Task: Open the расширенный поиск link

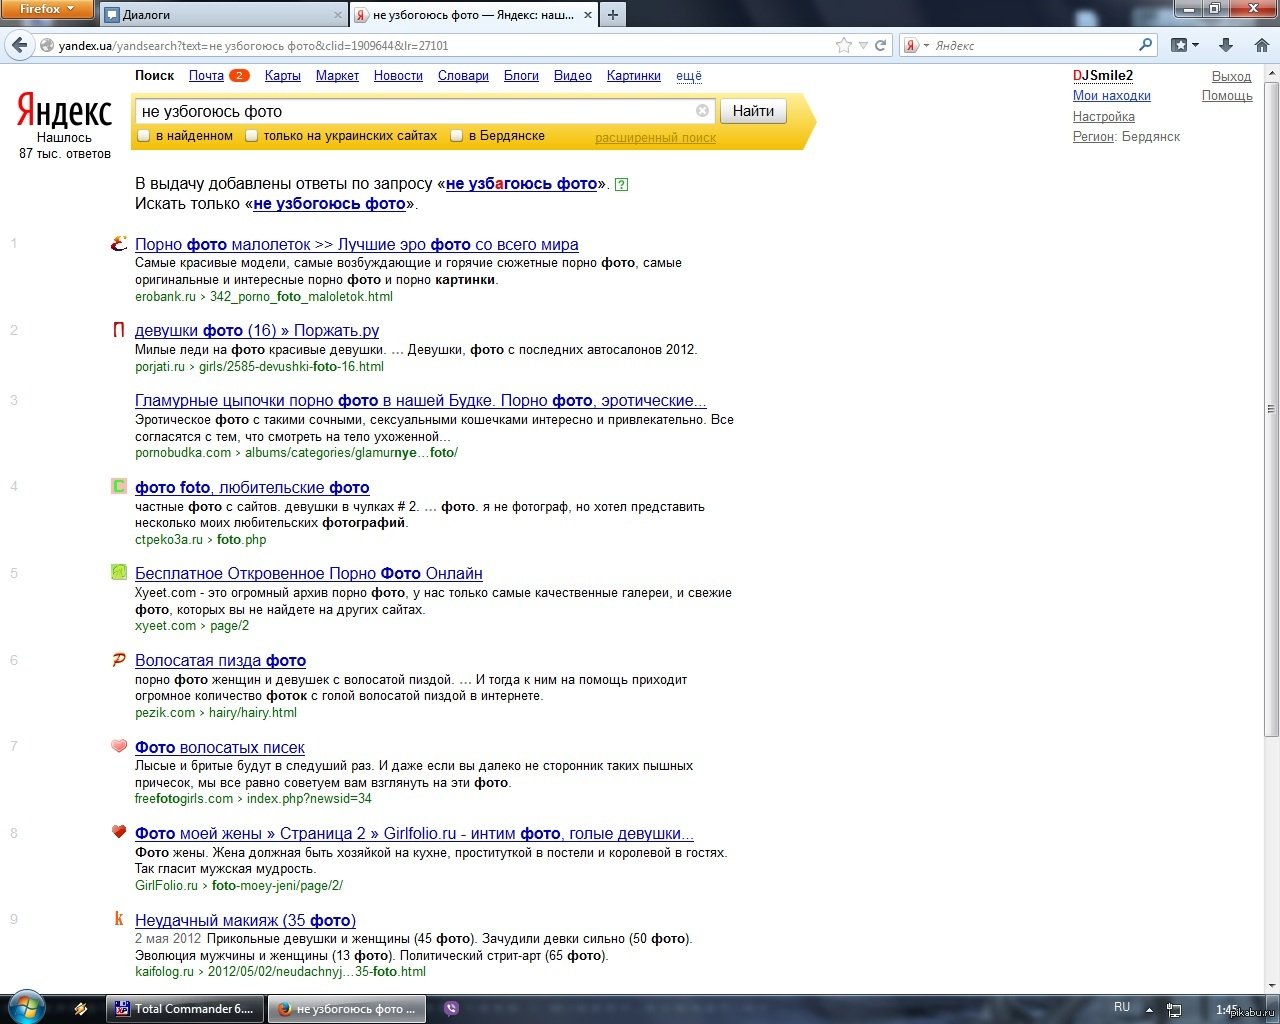Action: [655, 138]
